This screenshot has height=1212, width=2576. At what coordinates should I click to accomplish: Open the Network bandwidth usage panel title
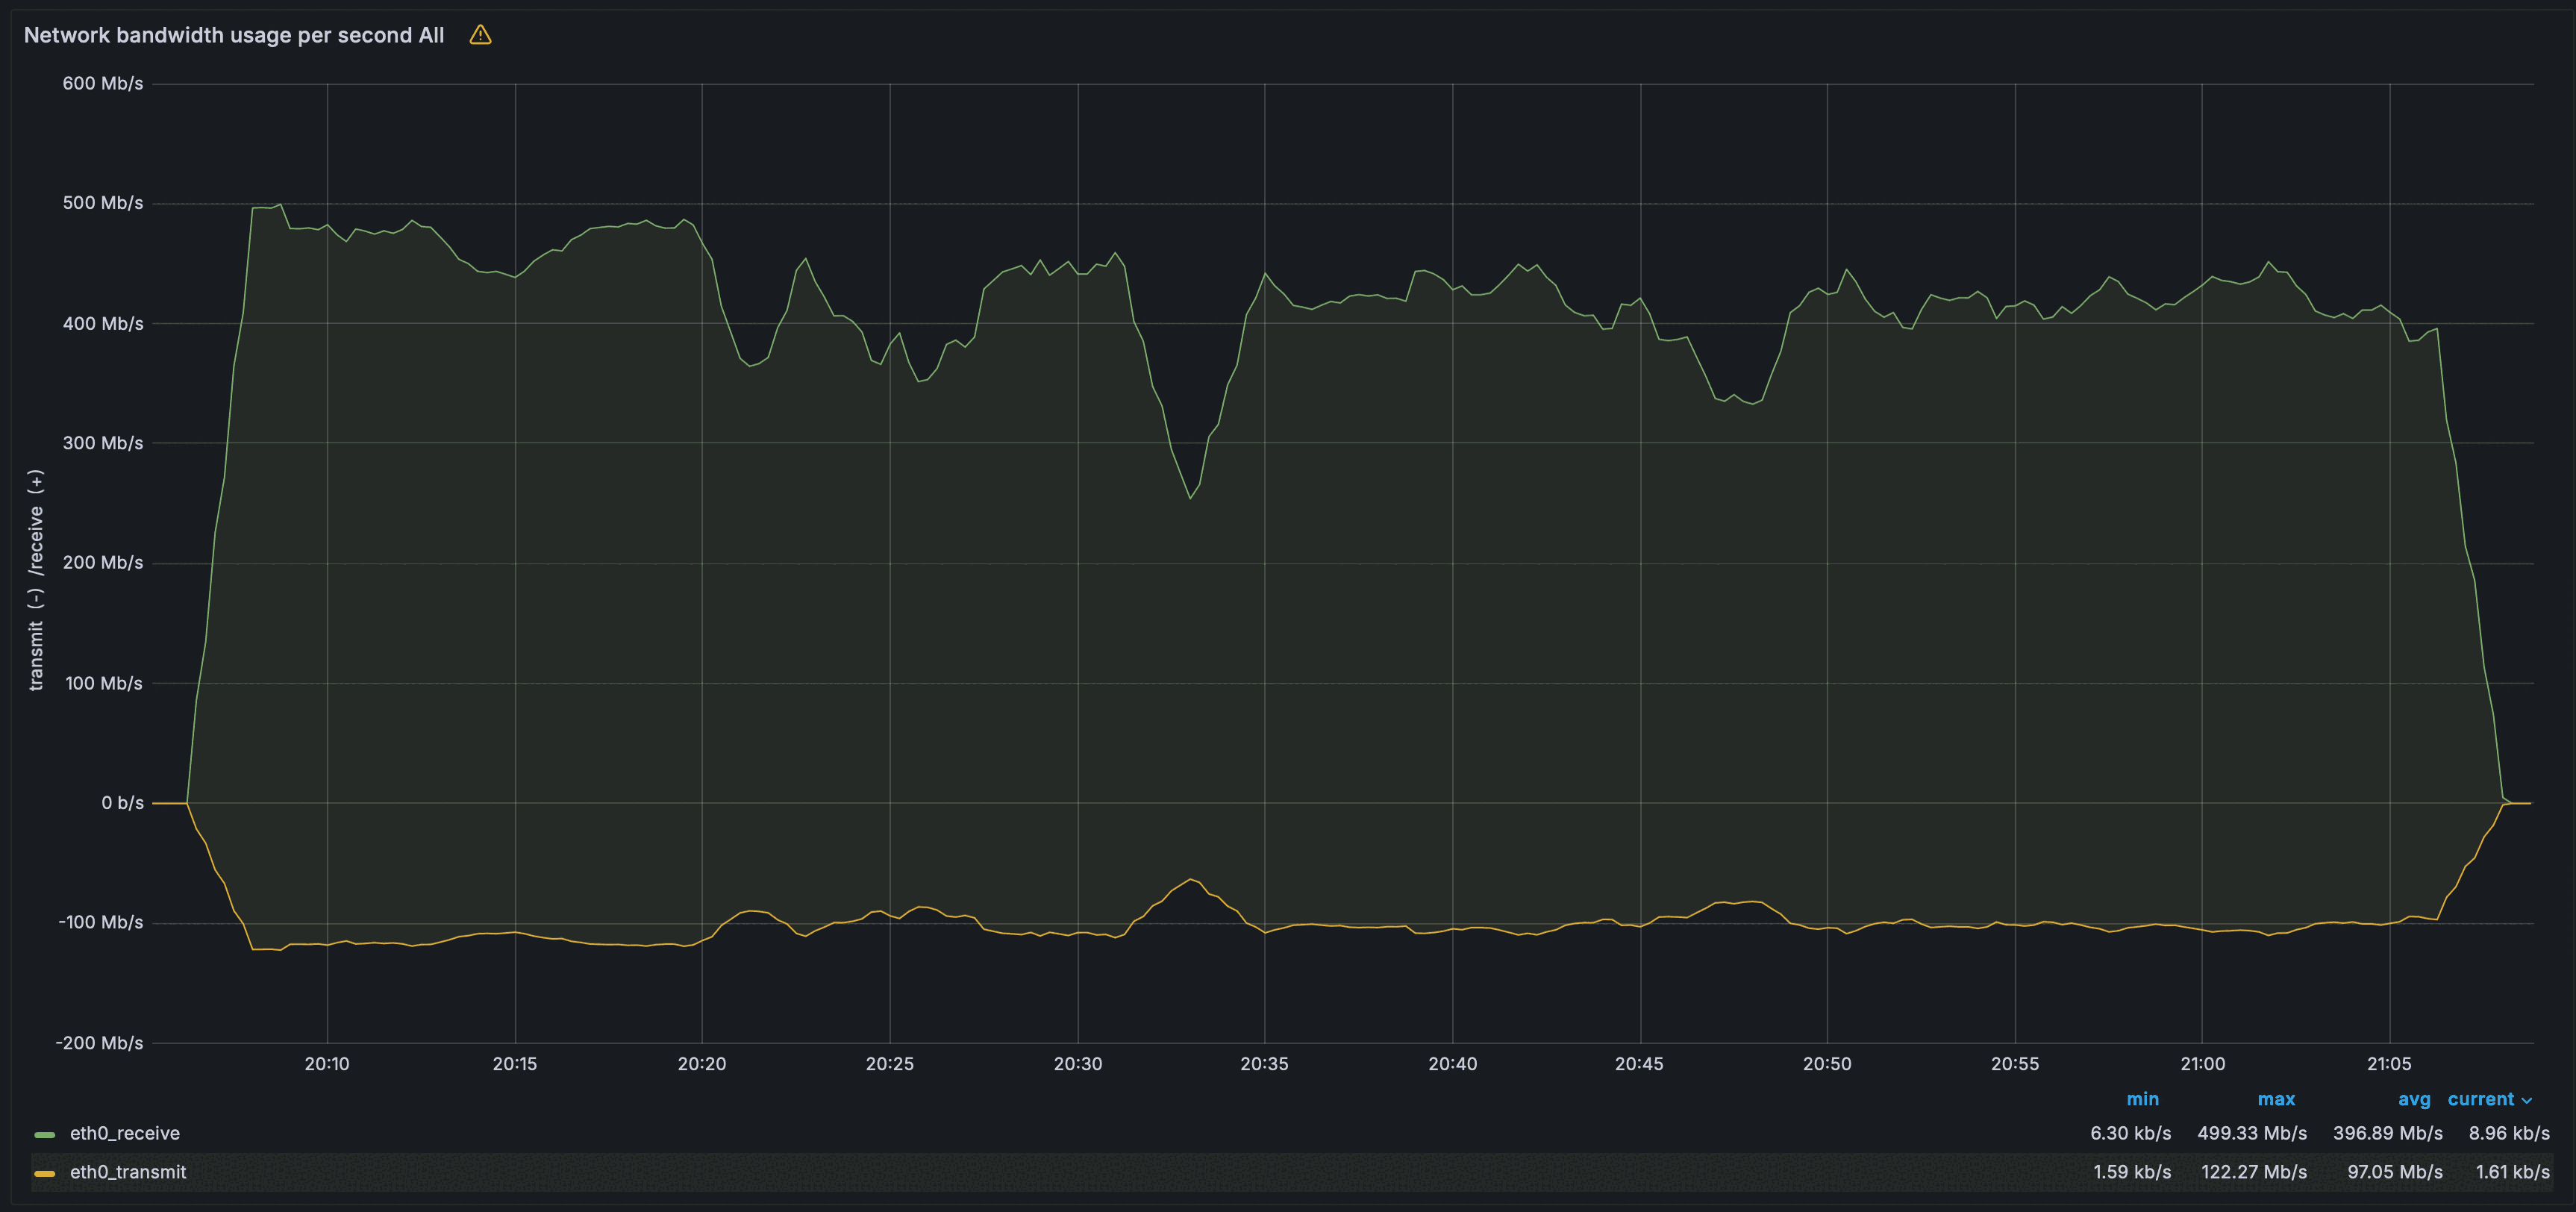[233, 35]
